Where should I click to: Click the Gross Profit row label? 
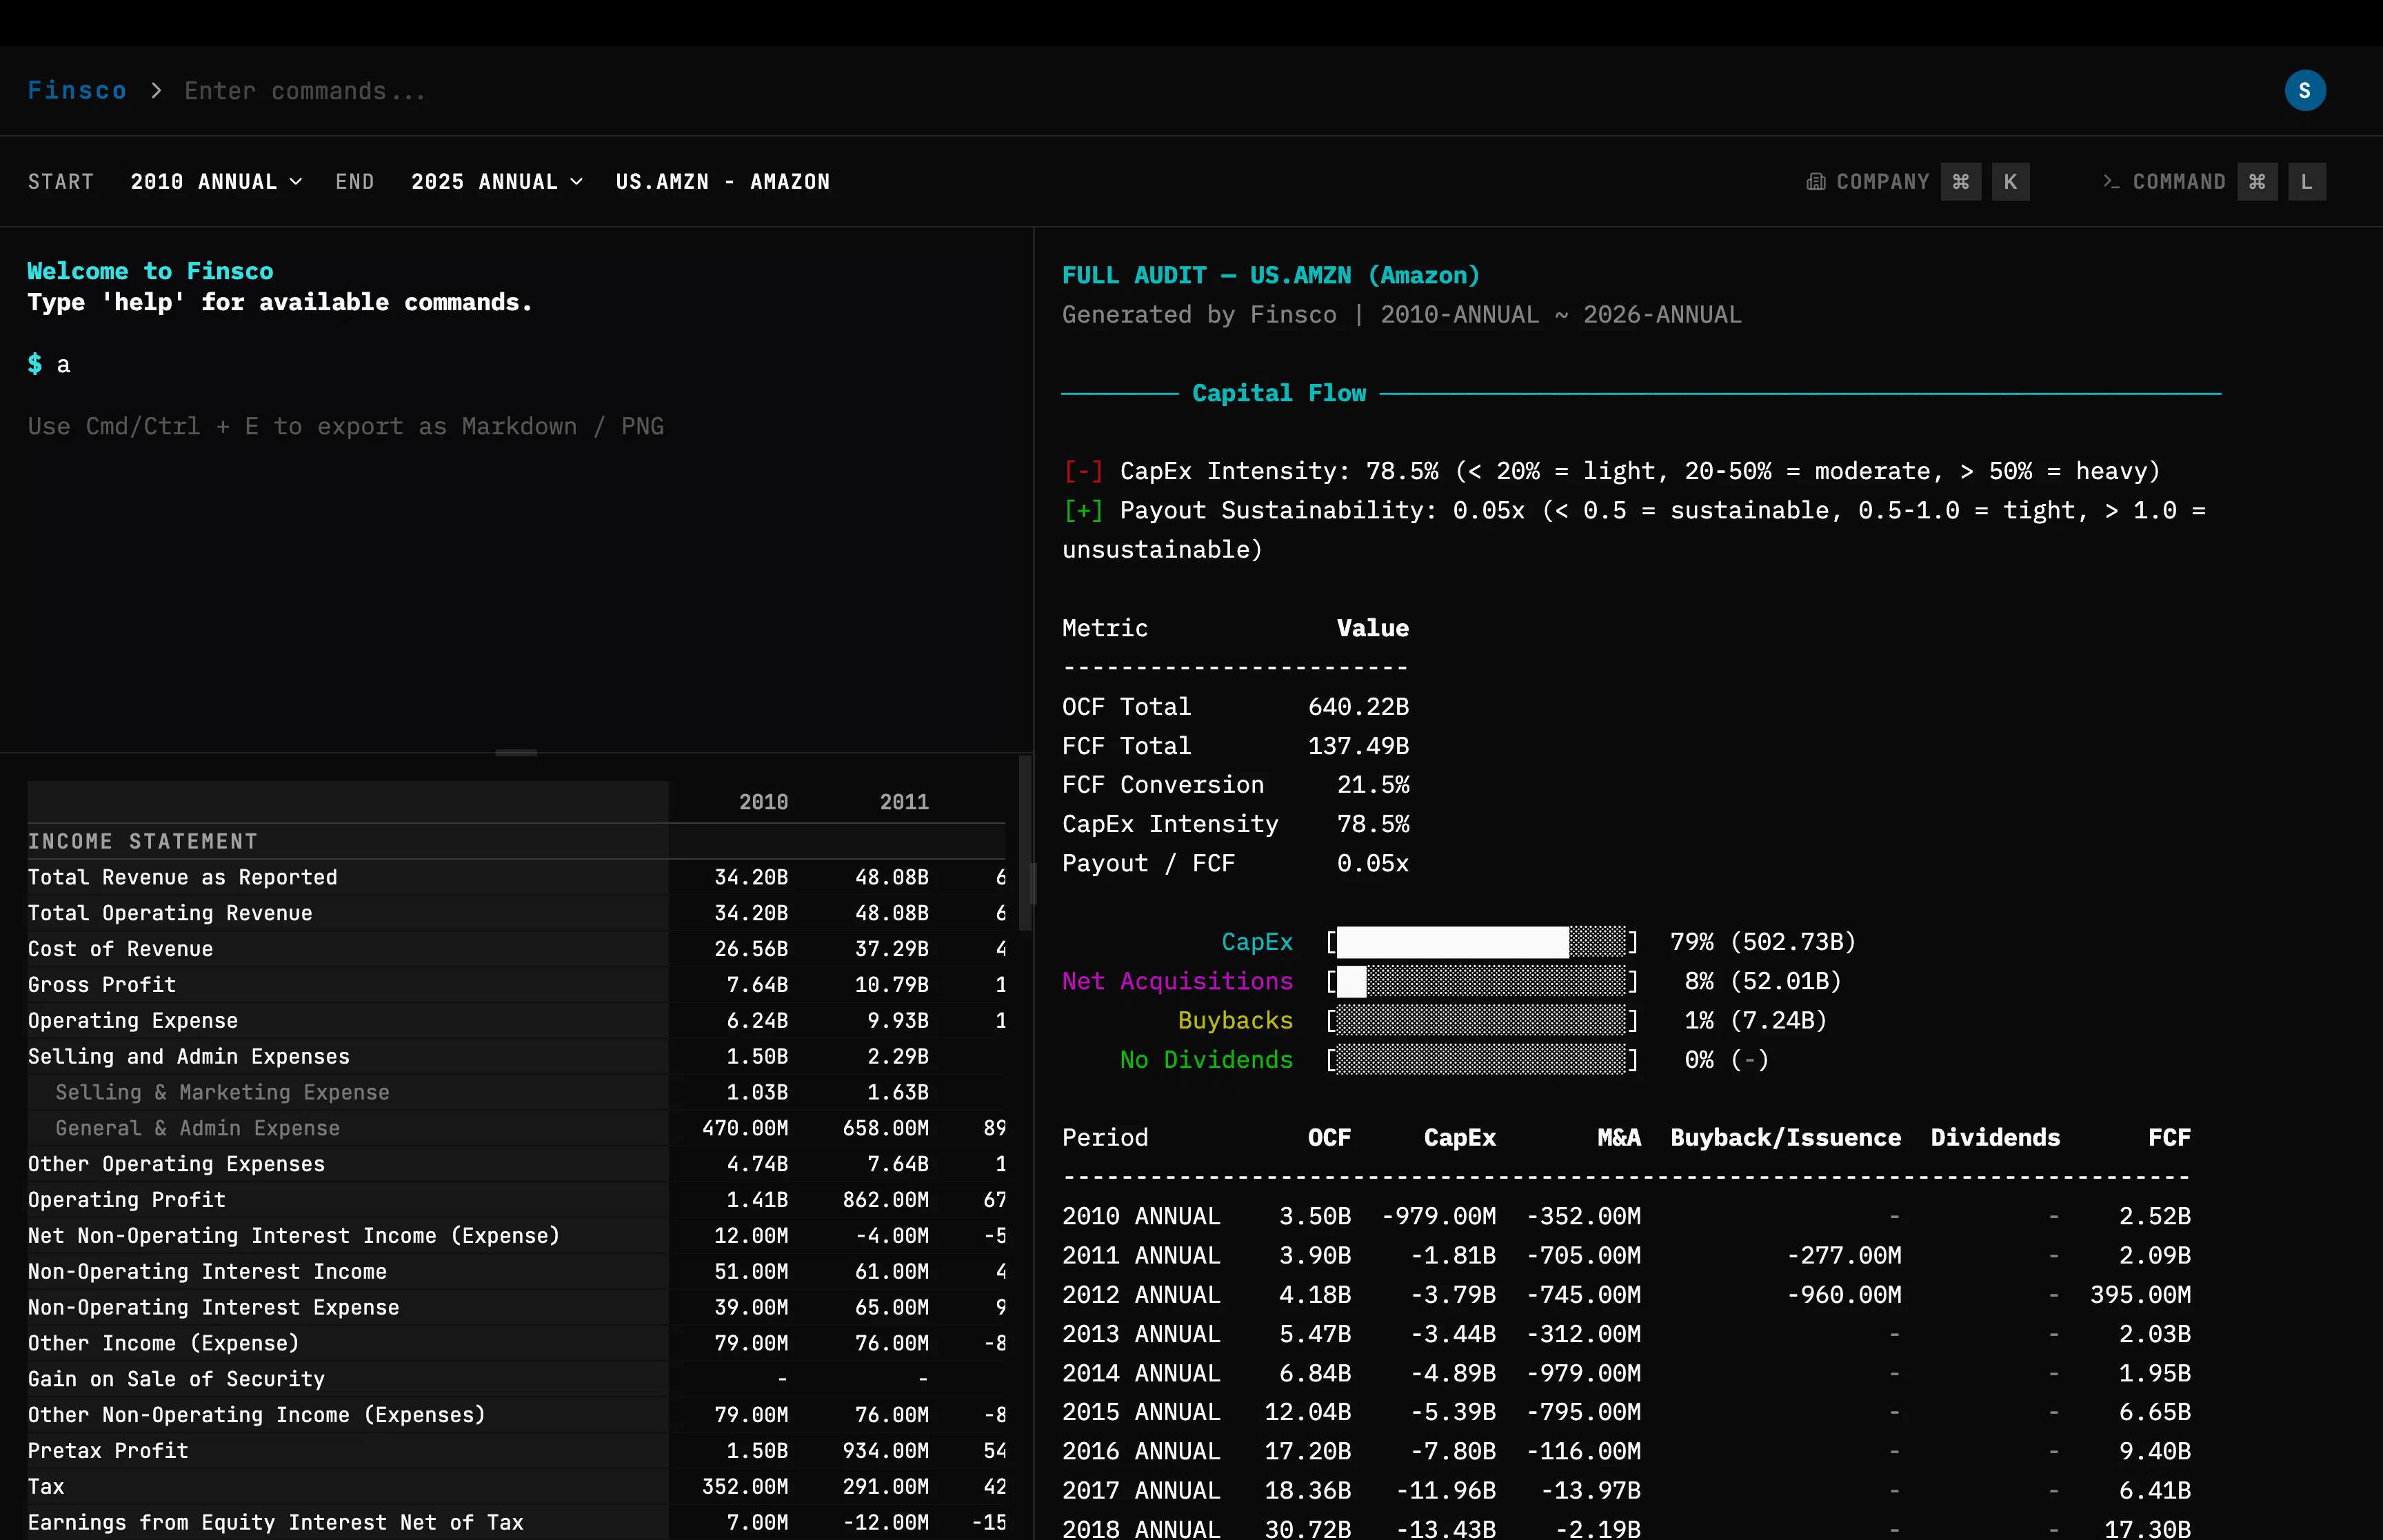click(x=102, y=985)
